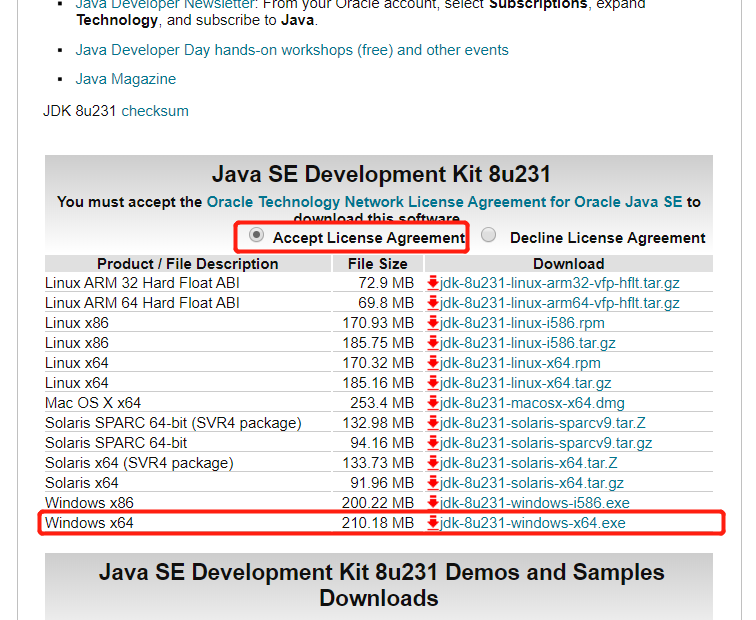
Task: Click Linux ARM 32 Hard Float ABI cell
Action: point(188,283)
